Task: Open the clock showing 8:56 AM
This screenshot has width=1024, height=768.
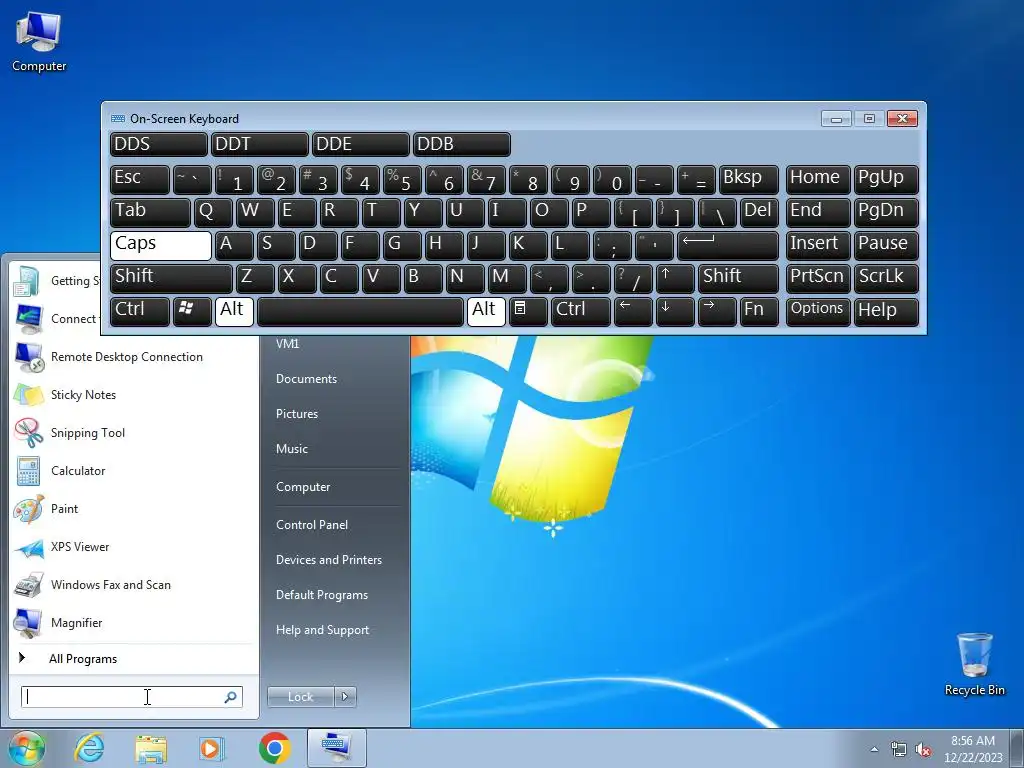Action: coord(973,749)
